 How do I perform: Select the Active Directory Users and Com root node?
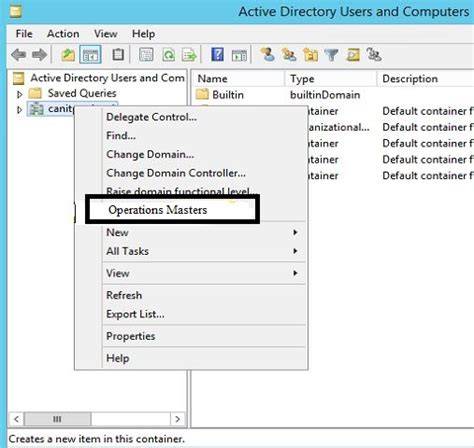(107, 78)
